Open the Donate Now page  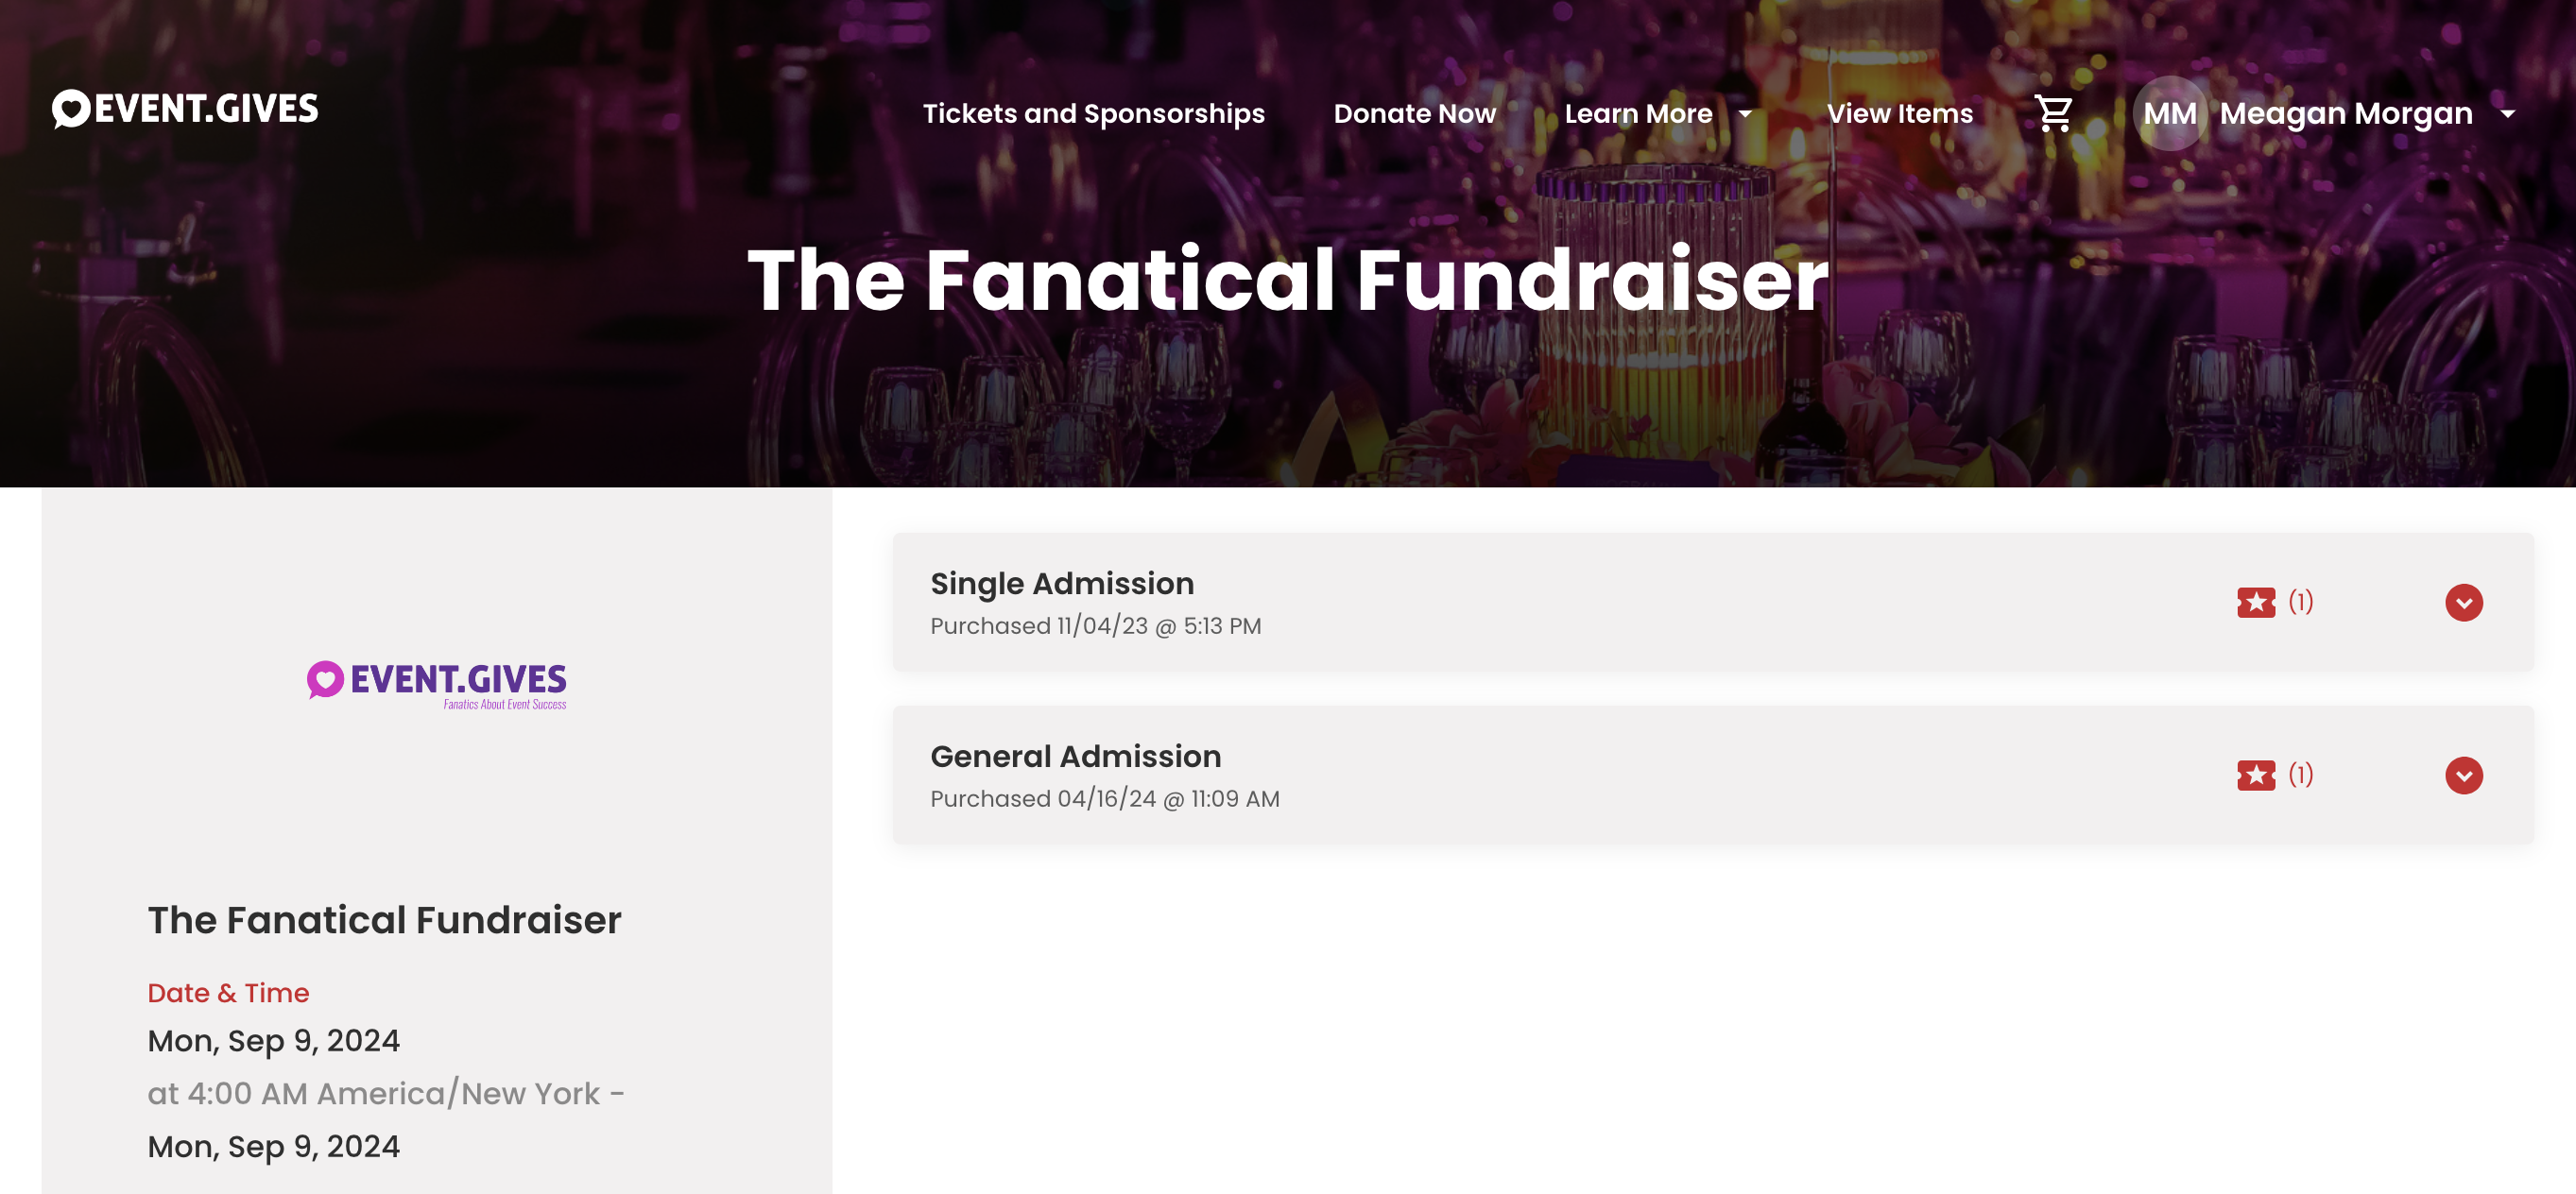(1414, 114)
